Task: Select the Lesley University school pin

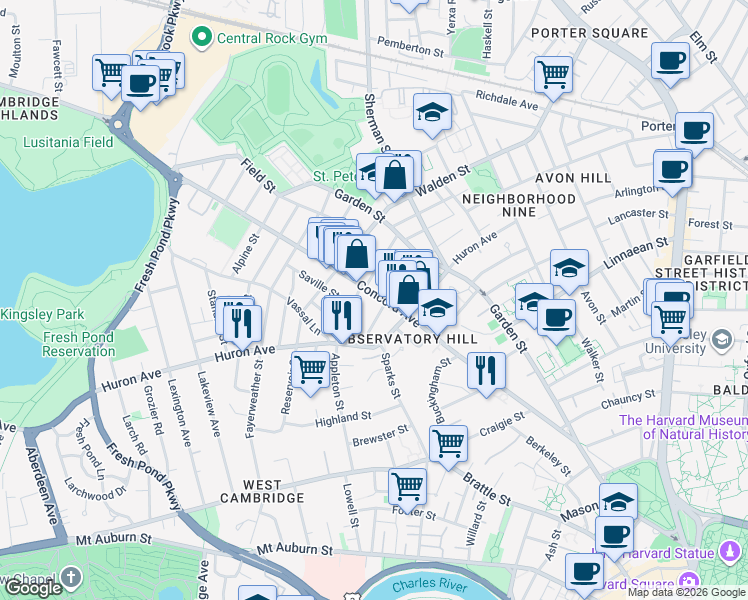Action: coord(722,340)
